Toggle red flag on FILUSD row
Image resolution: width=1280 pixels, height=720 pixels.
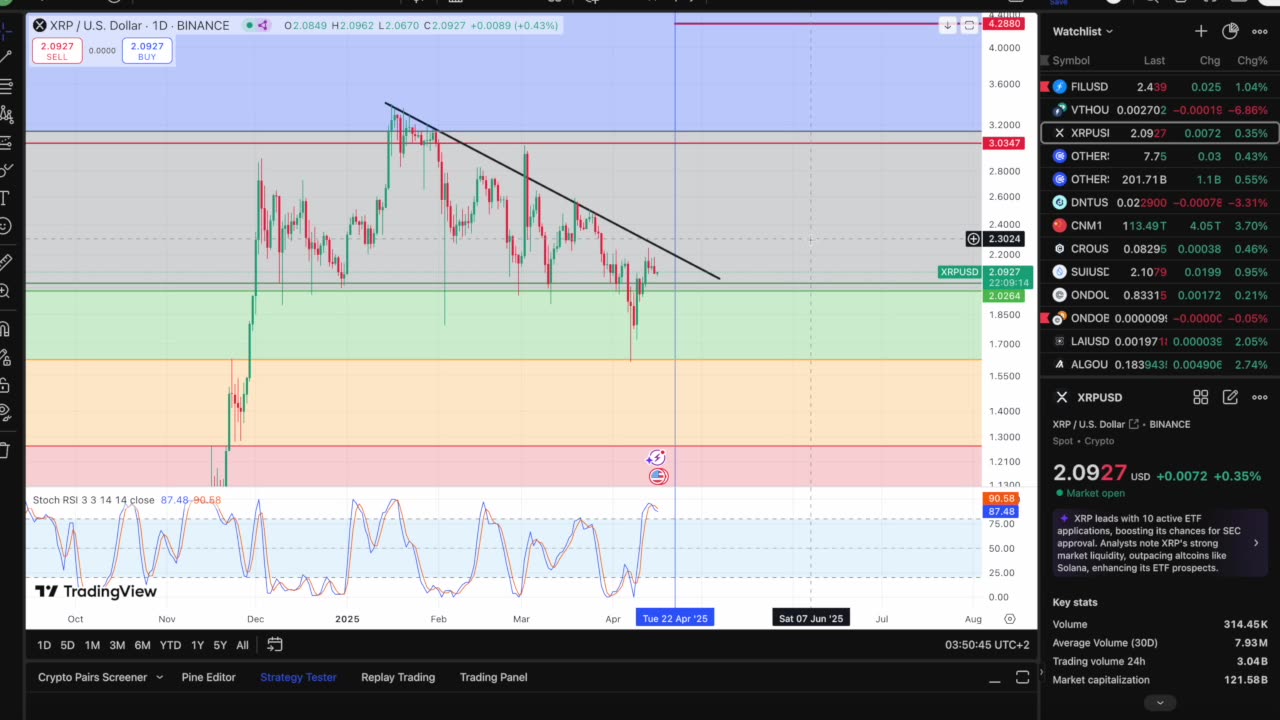1045,87
